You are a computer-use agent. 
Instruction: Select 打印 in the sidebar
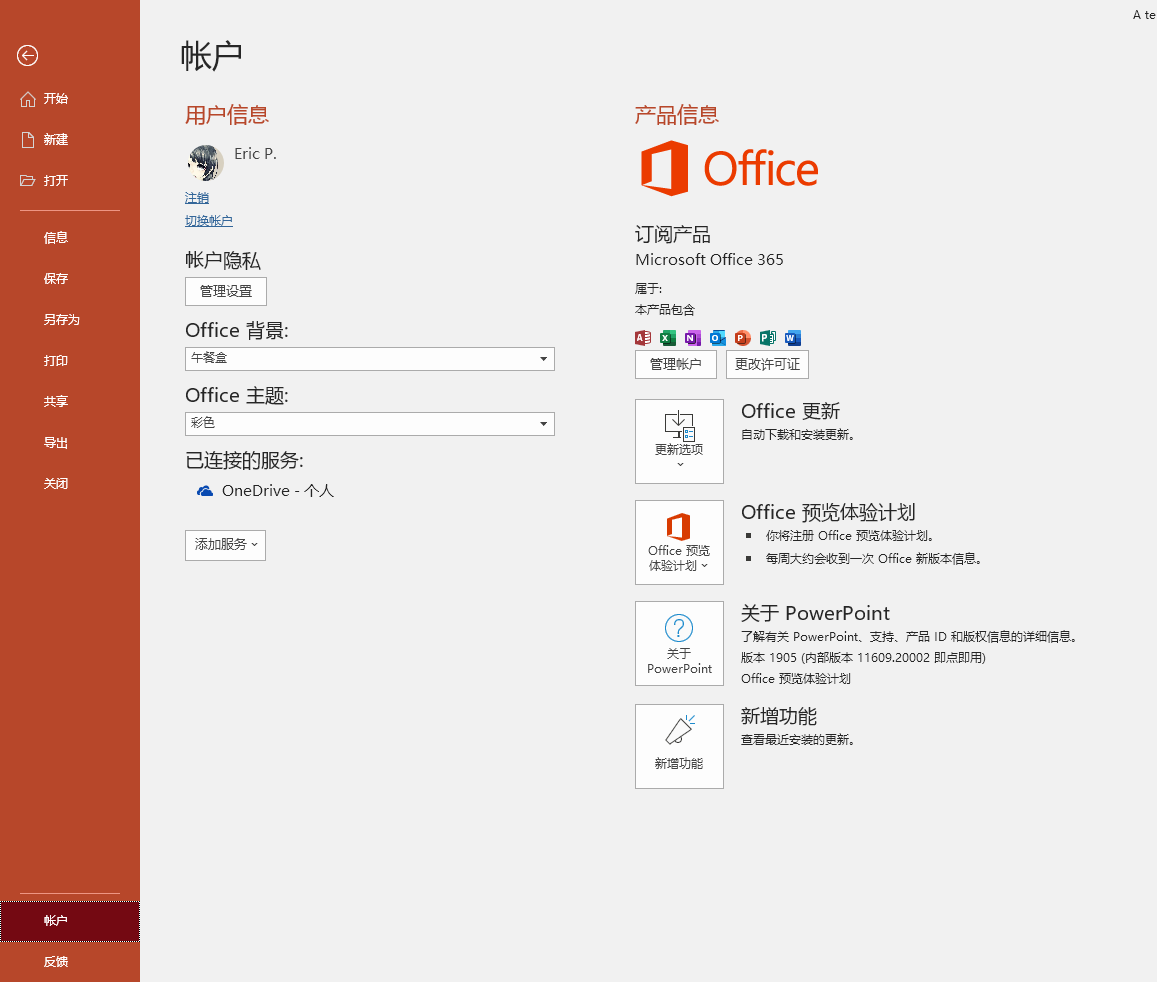click(x=69, y=361)
